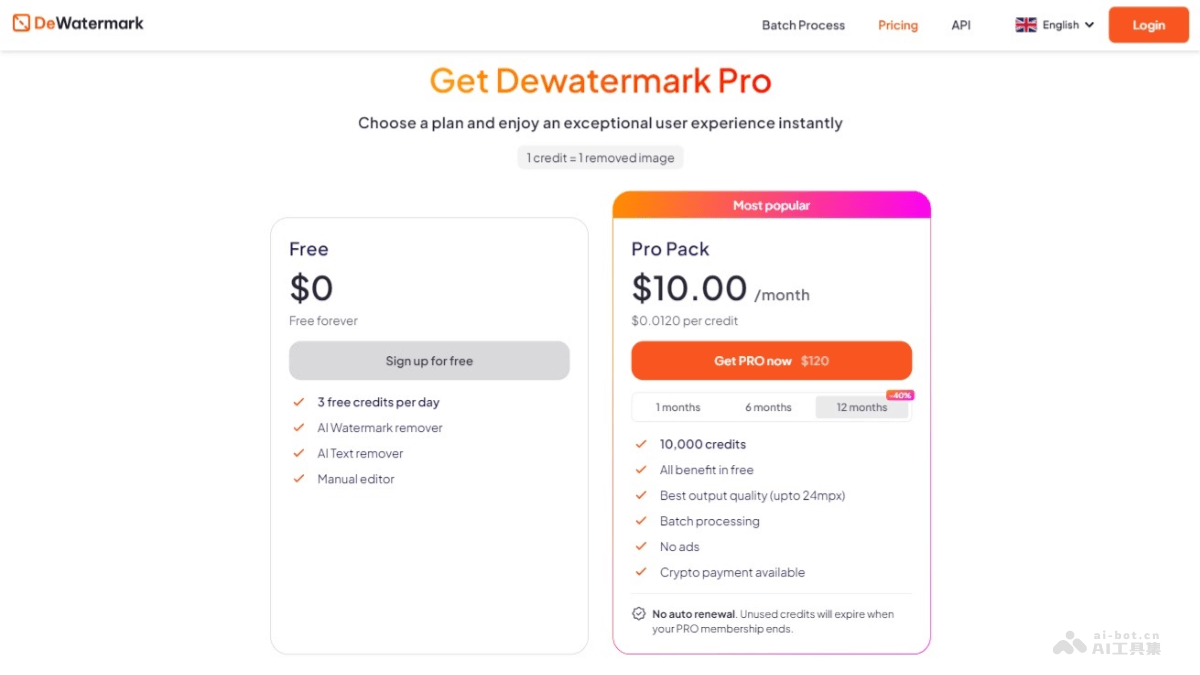
Task: Click the no auto renewal circle icon
Action: pyautogui.click(x=638, y=614)
